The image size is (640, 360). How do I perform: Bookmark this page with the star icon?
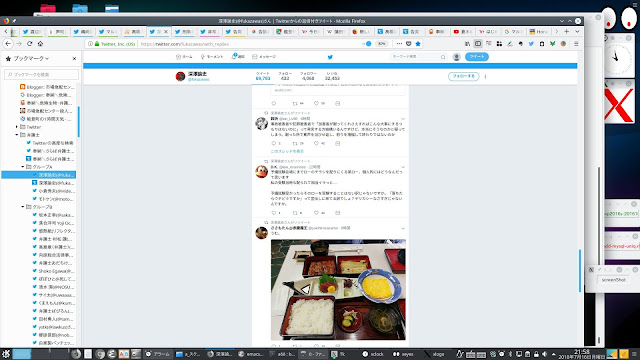point(418,44)
